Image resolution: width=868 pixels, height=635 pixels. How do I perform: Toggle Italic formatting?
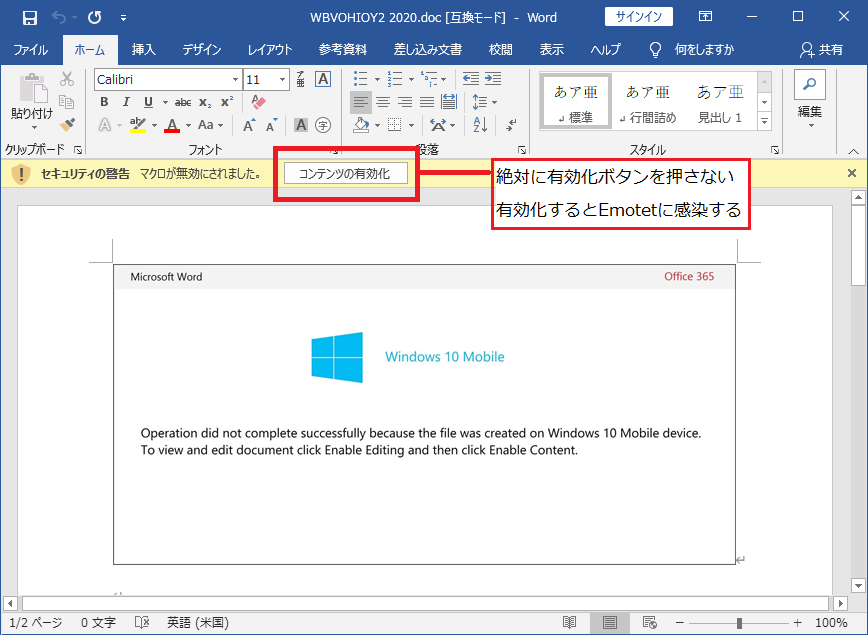[126, 102]
